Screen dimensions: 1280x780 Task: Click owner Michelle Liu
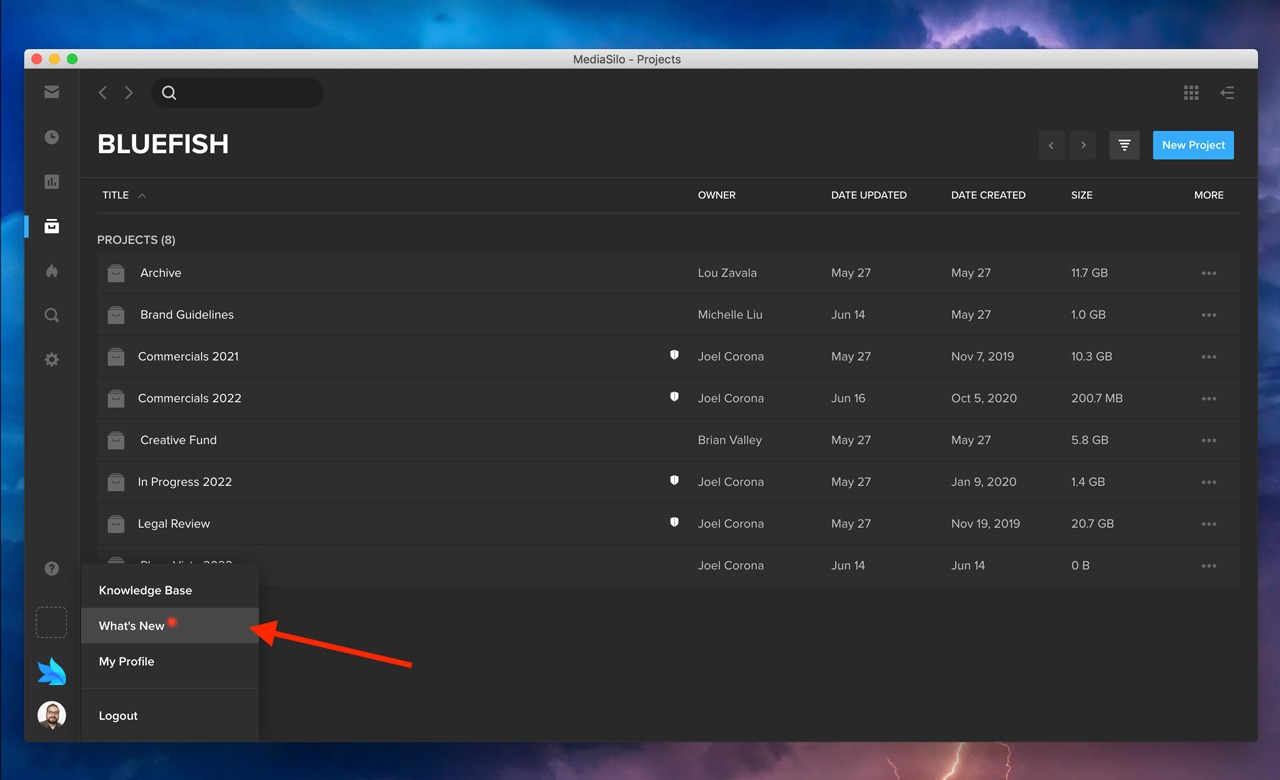(730, 315)
